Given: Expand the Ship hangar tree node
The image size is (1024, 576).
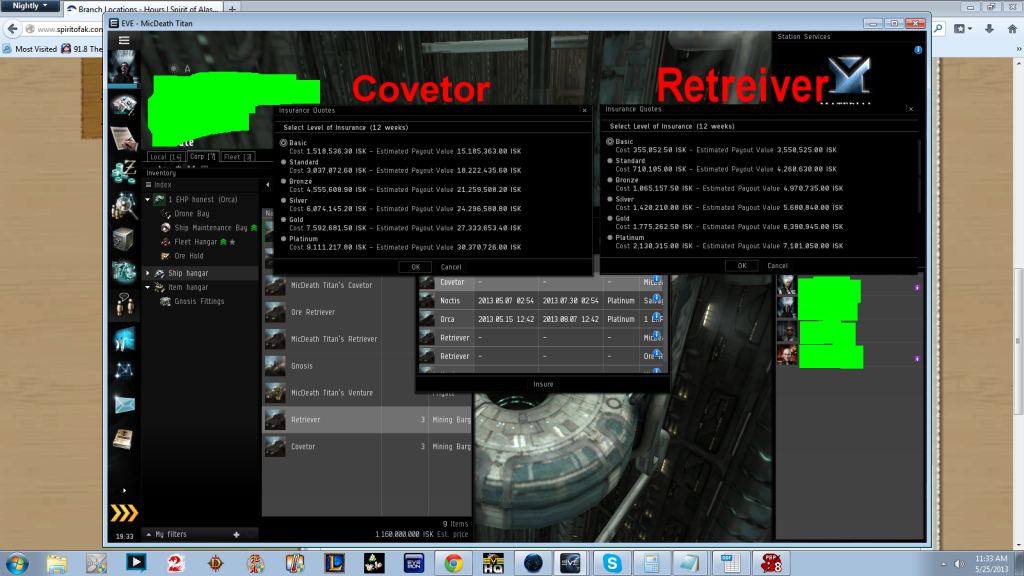Looking at the screenshot, I should [x=148, y=273].
